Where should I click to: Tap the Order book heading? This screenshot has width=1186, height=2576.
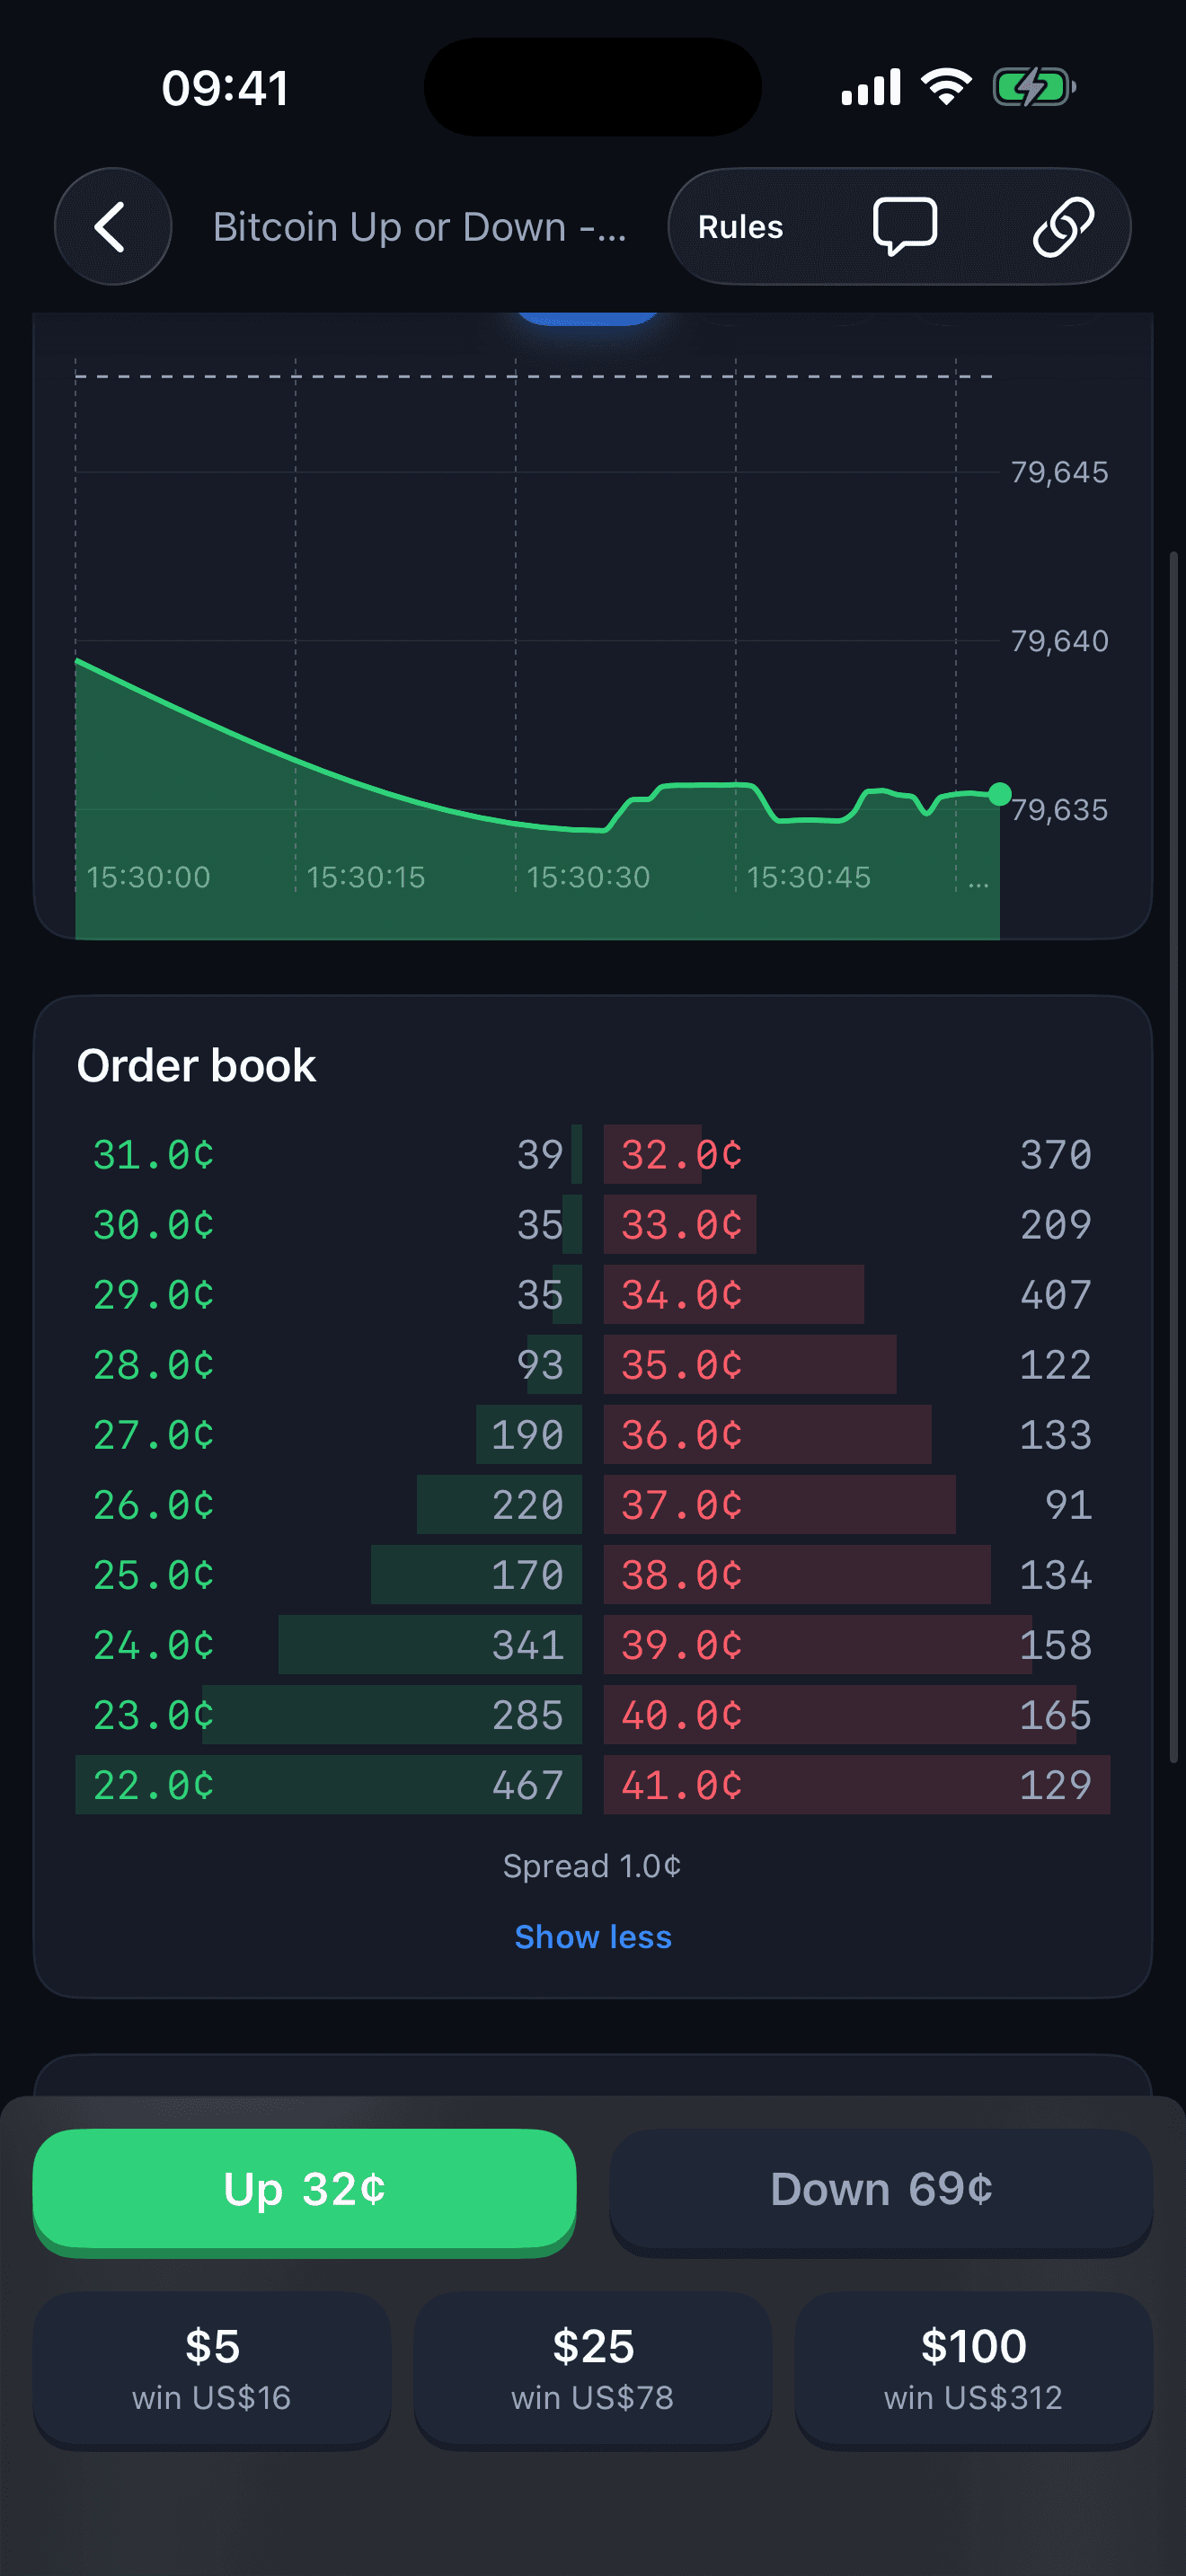196,1066
